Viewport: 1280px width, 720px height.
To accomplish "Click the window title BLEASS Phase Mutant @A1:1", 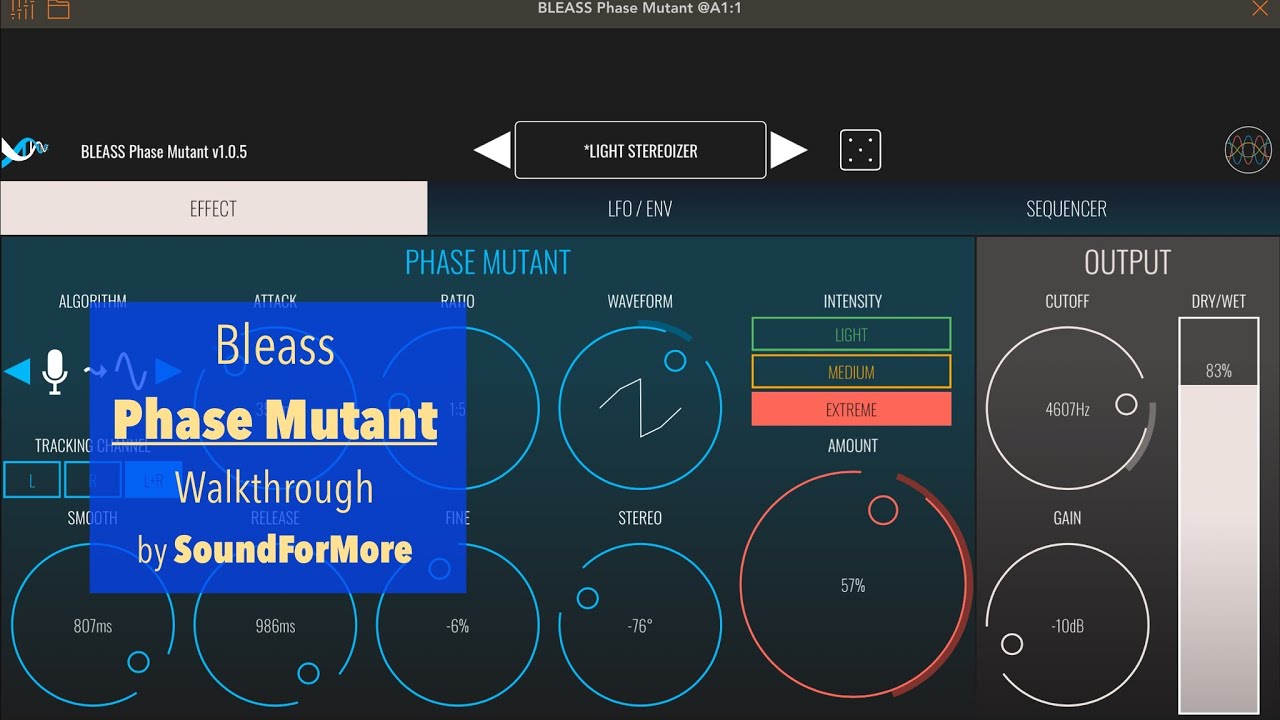I will pos(640,8).
